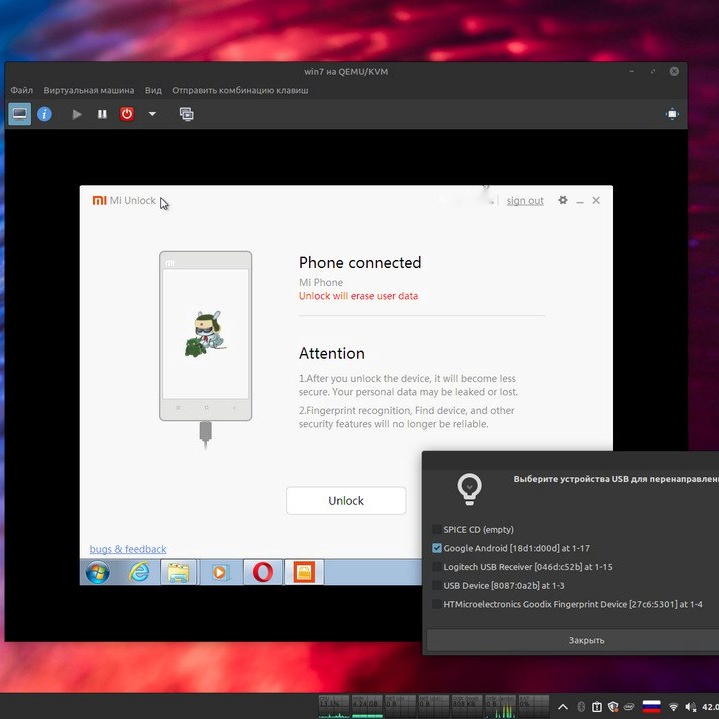Pause the virtual machine
The height and width of the screenshot is (719, 719).
click(102, 114)
